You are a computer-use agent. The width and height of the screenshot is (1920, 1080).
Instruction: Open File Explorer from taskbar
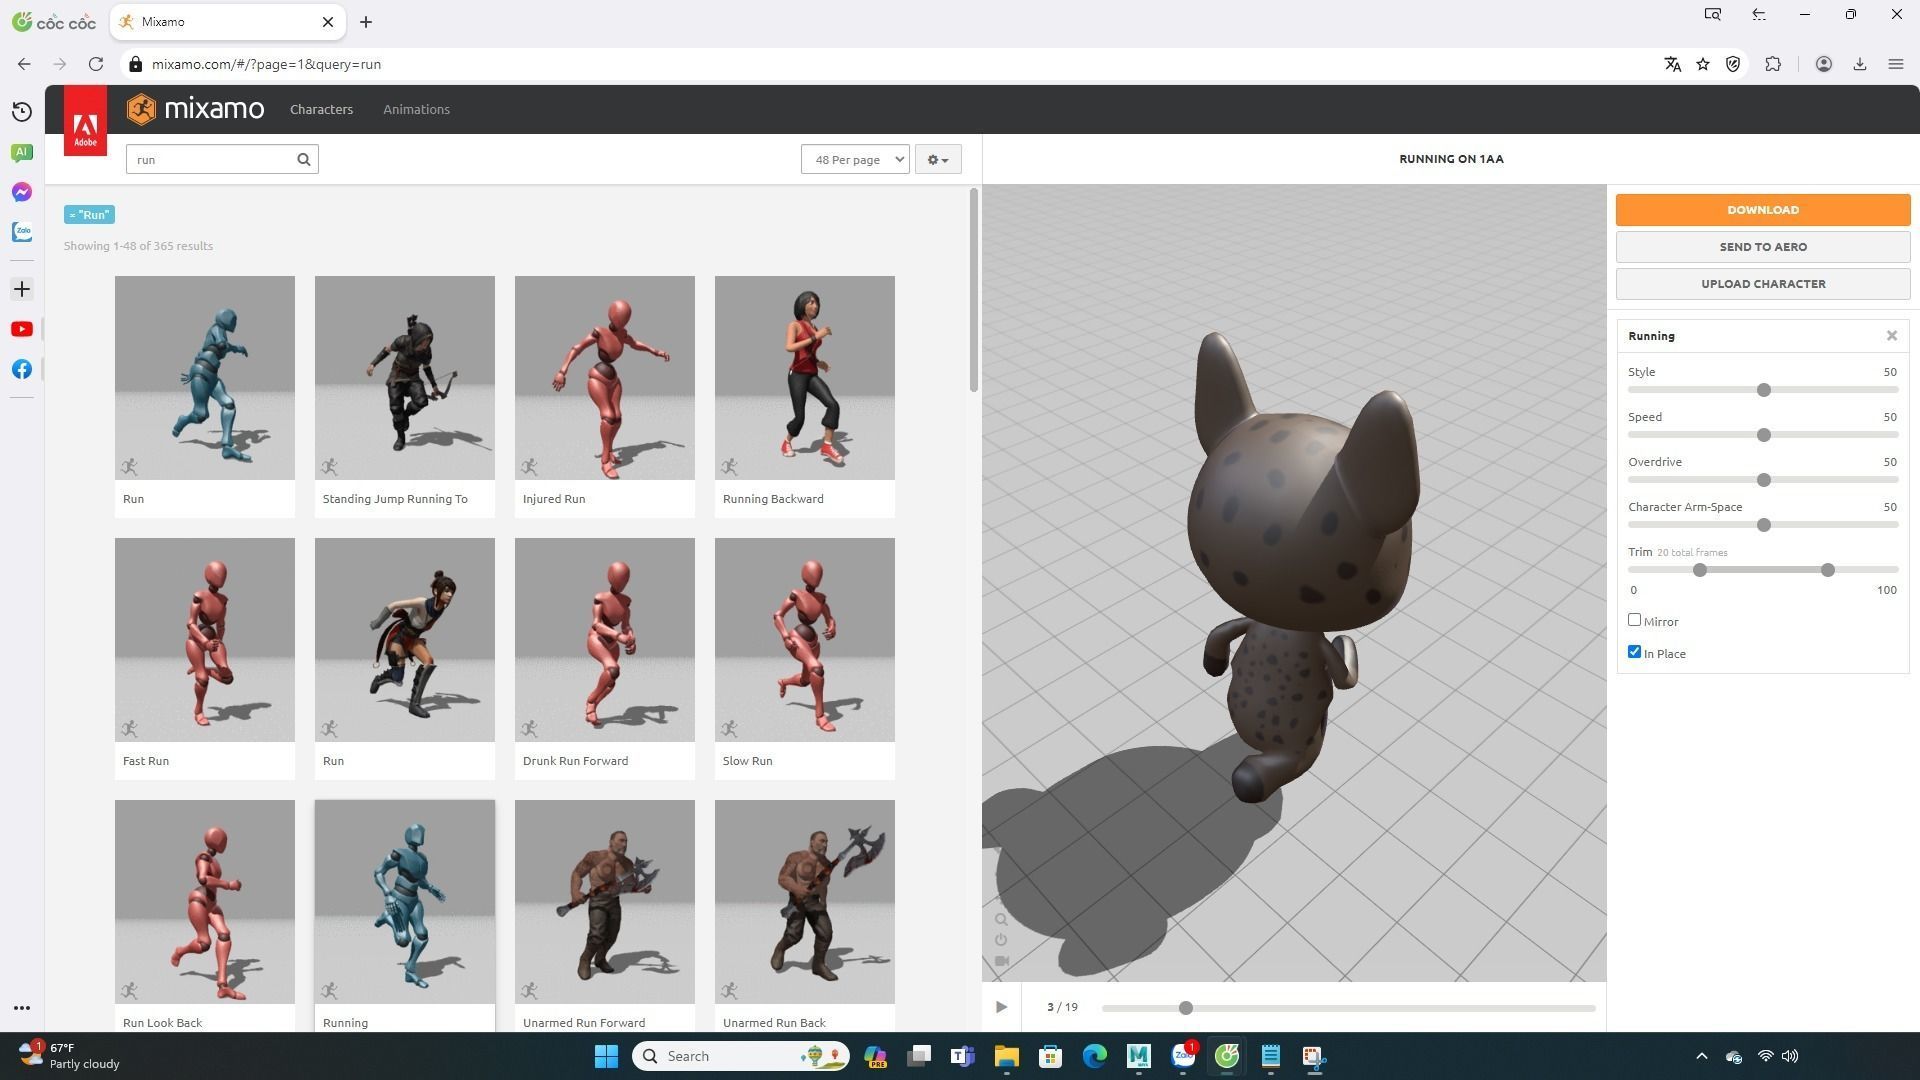(x=1006, y=1056)
